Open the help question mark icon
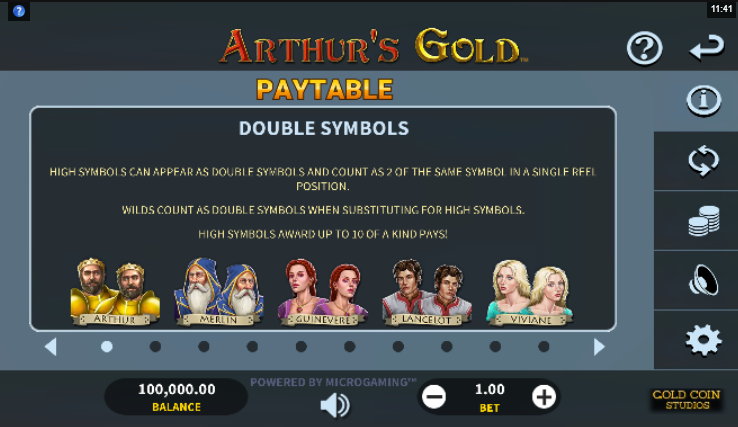The height and width of the screenshot is (427, 738). click(x=644, y=48)
